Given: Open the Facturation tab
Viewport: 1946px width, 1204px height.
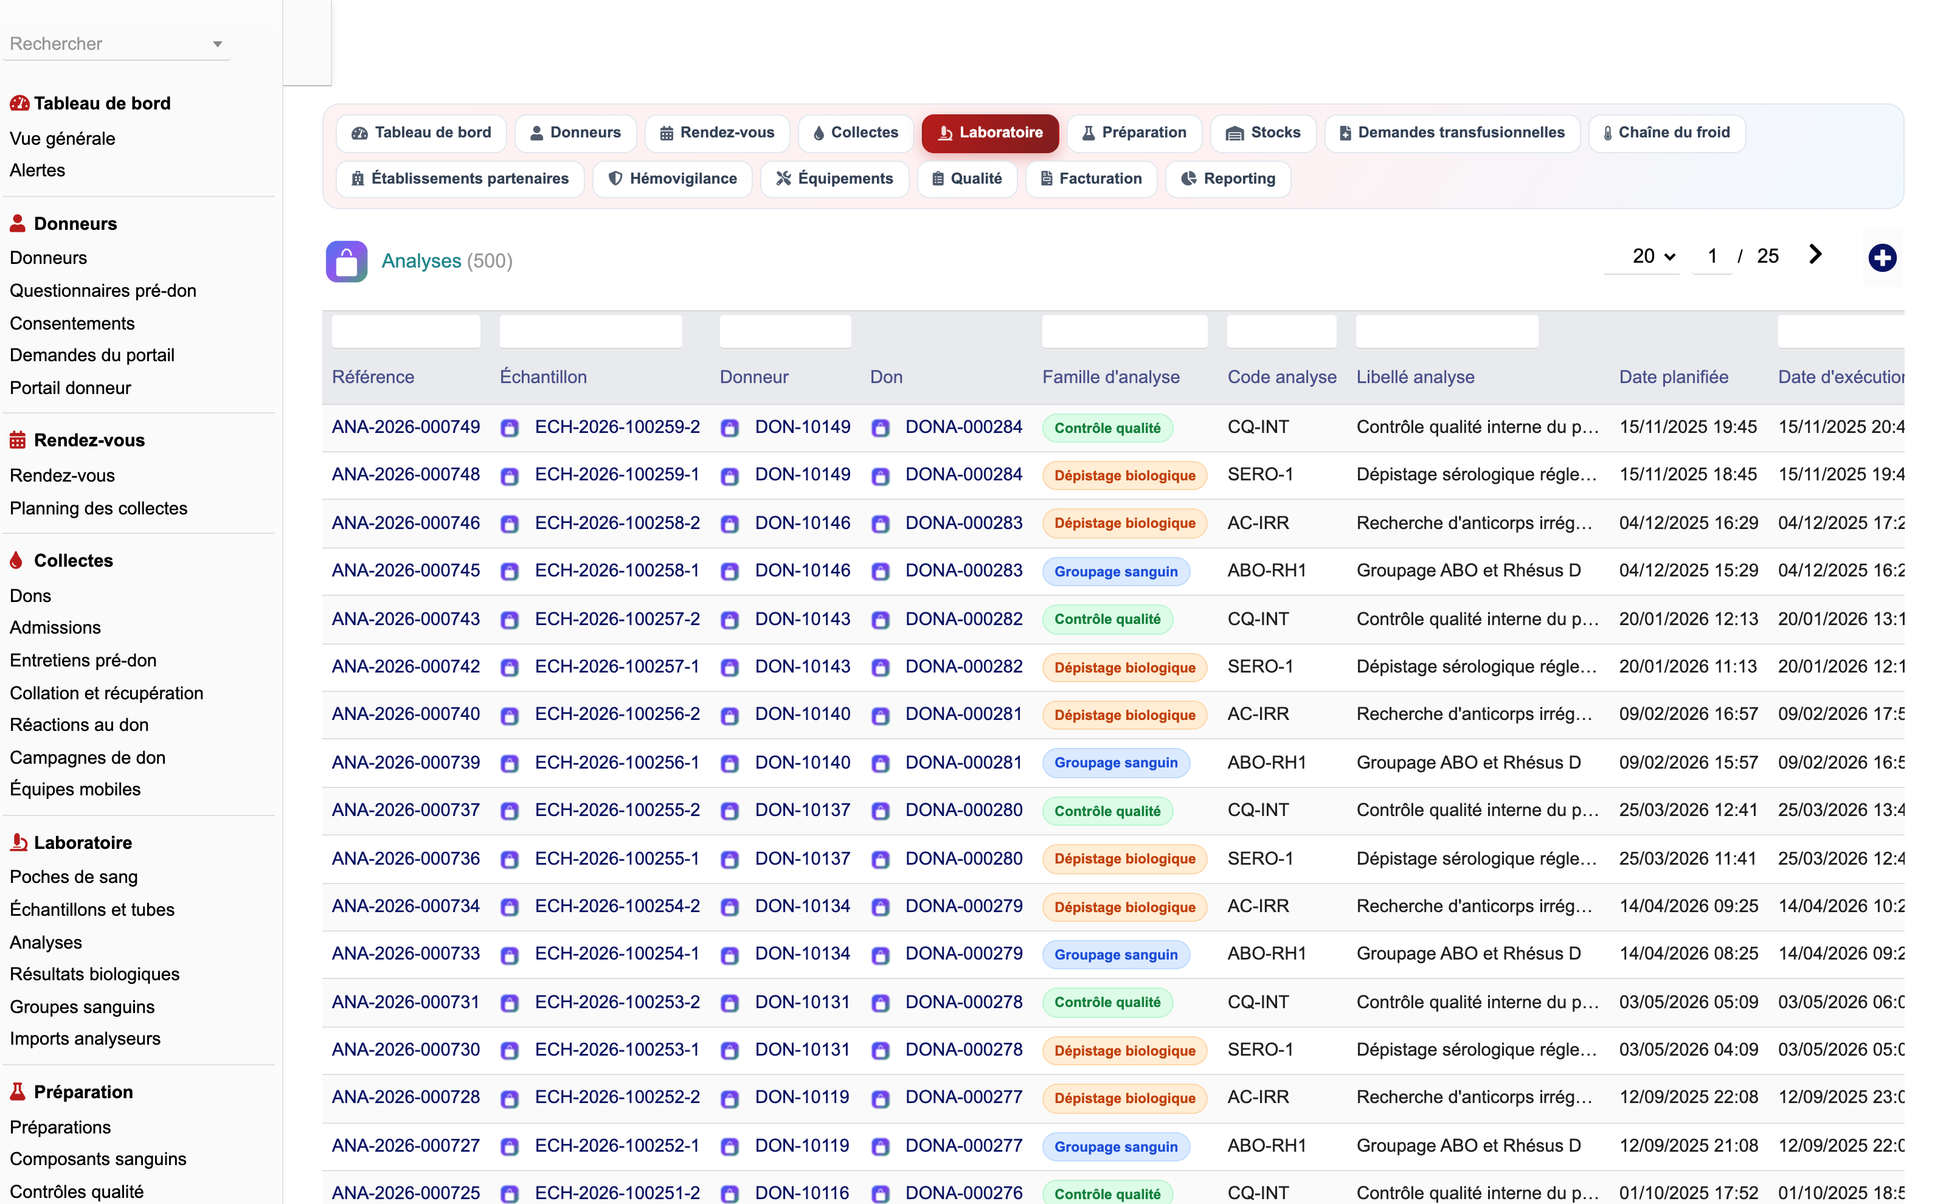Looking at the screenshot, I should point(1091,179).
